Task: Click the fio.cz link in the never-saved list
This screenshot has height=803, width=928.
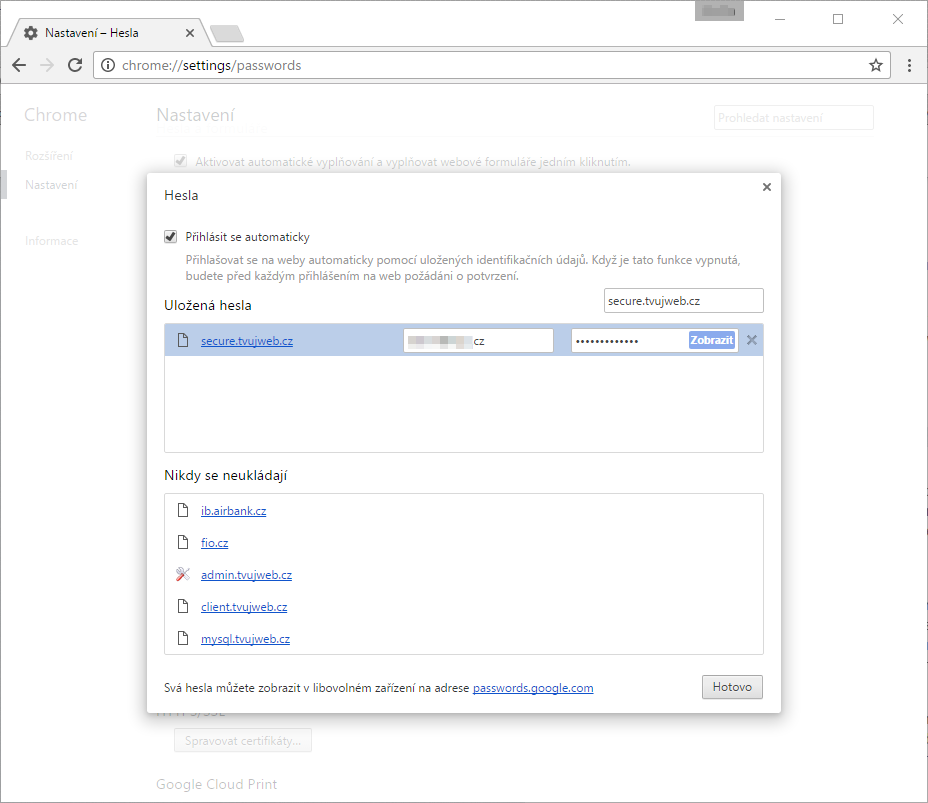Action: click(214, 543)
